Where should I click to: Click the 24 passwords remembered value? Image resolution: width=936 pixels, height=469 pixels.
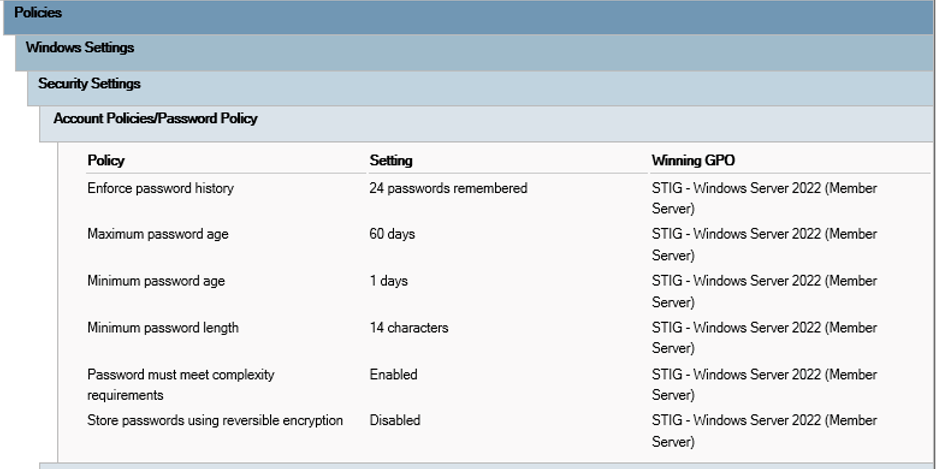pyautogui.click(x=448, y=189)
